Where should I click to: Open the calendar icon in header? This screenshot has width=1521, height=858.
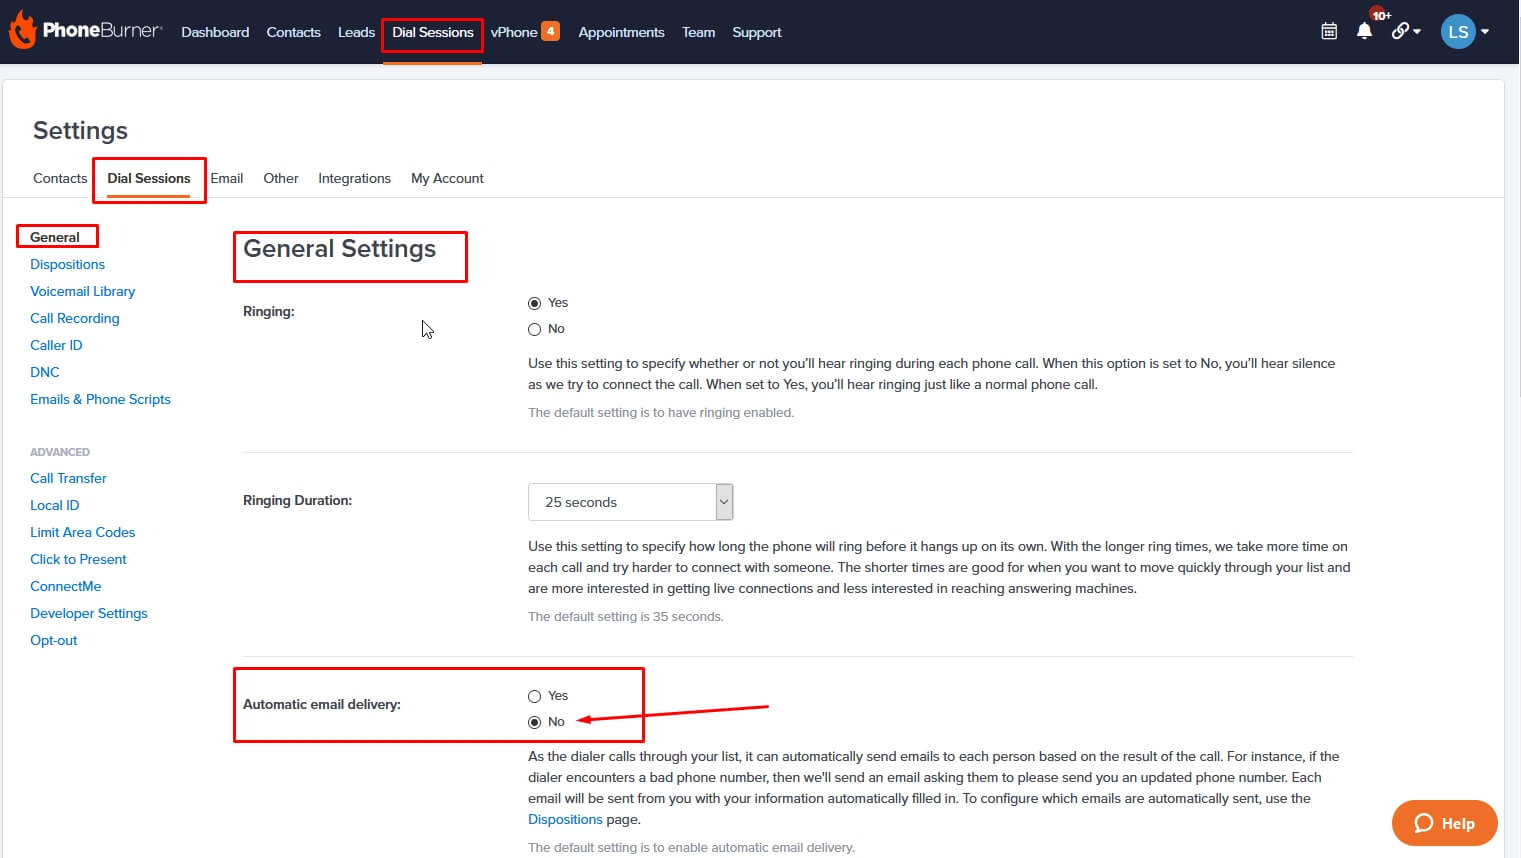coord(1329,31)
